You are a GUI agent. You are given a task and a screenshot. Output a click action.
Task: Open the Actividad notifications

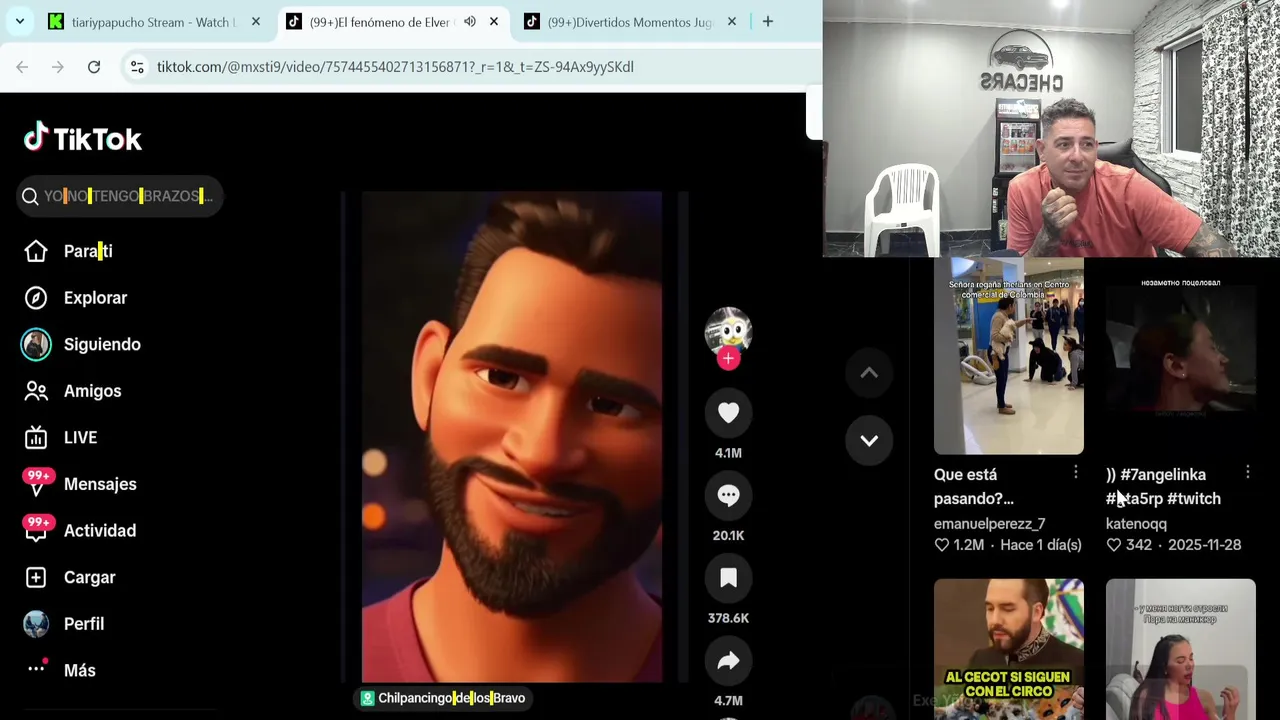[x=100, y=531]
